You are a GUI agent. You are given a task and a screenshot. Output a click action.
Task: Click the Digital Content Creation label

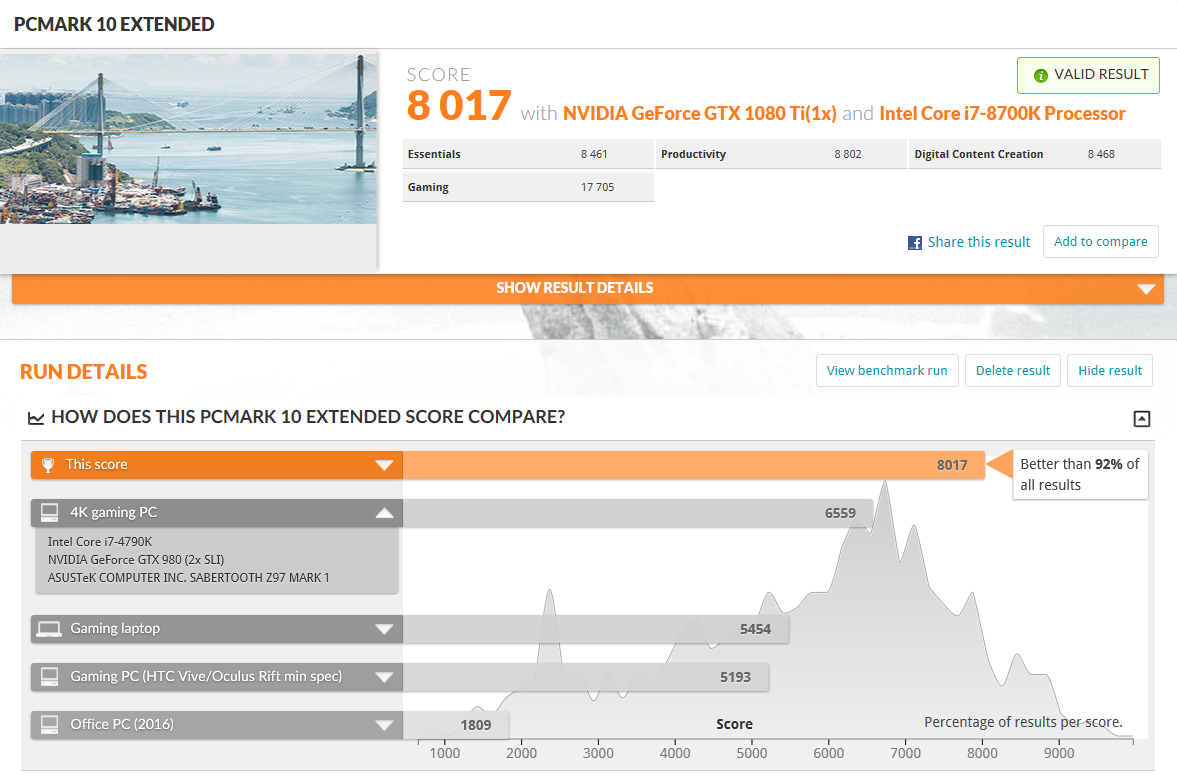click(979, 154)
